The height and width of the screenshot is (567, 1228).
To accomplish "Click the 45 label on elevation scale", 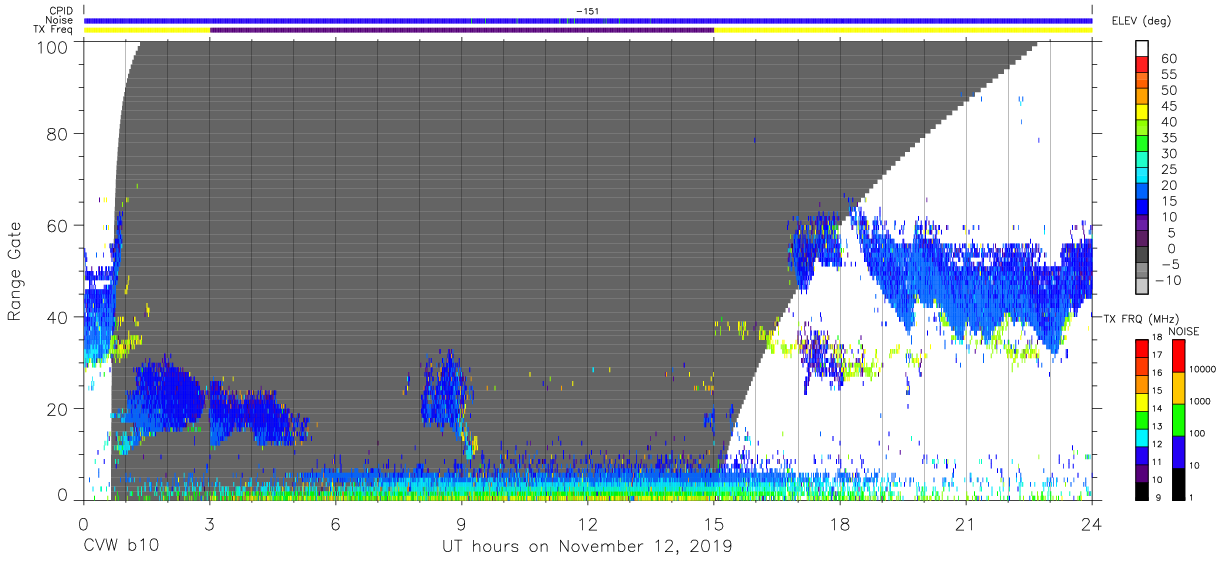I will click(x=1168, y=106).
